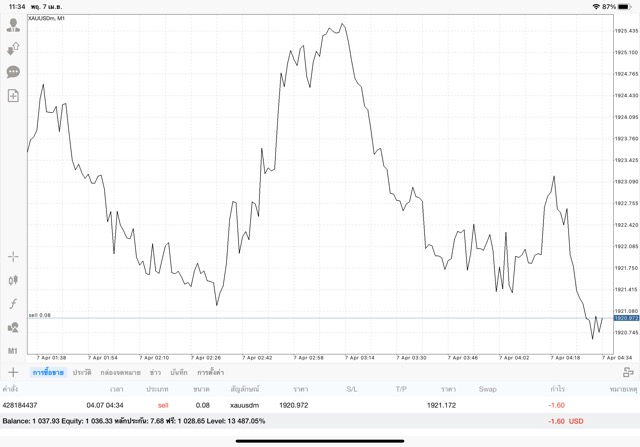This screenshot has height=447, width=640.
Task: Open the ข่าว (News) tab
Action: click(155, 372)
